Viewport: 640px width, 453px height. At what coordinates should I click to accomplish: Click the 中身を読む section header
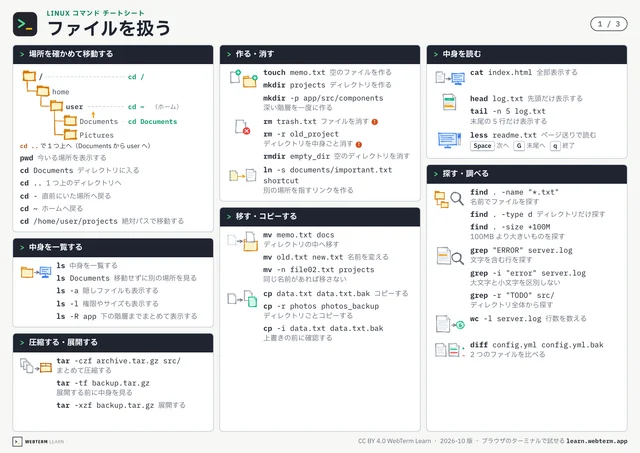tap(527, 54)
